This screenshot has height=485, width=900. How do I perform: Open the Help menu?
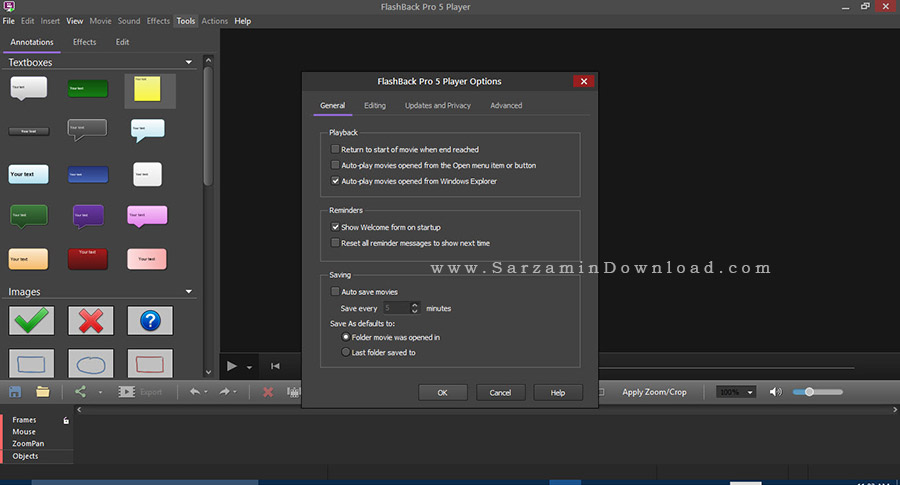(243, 21)
